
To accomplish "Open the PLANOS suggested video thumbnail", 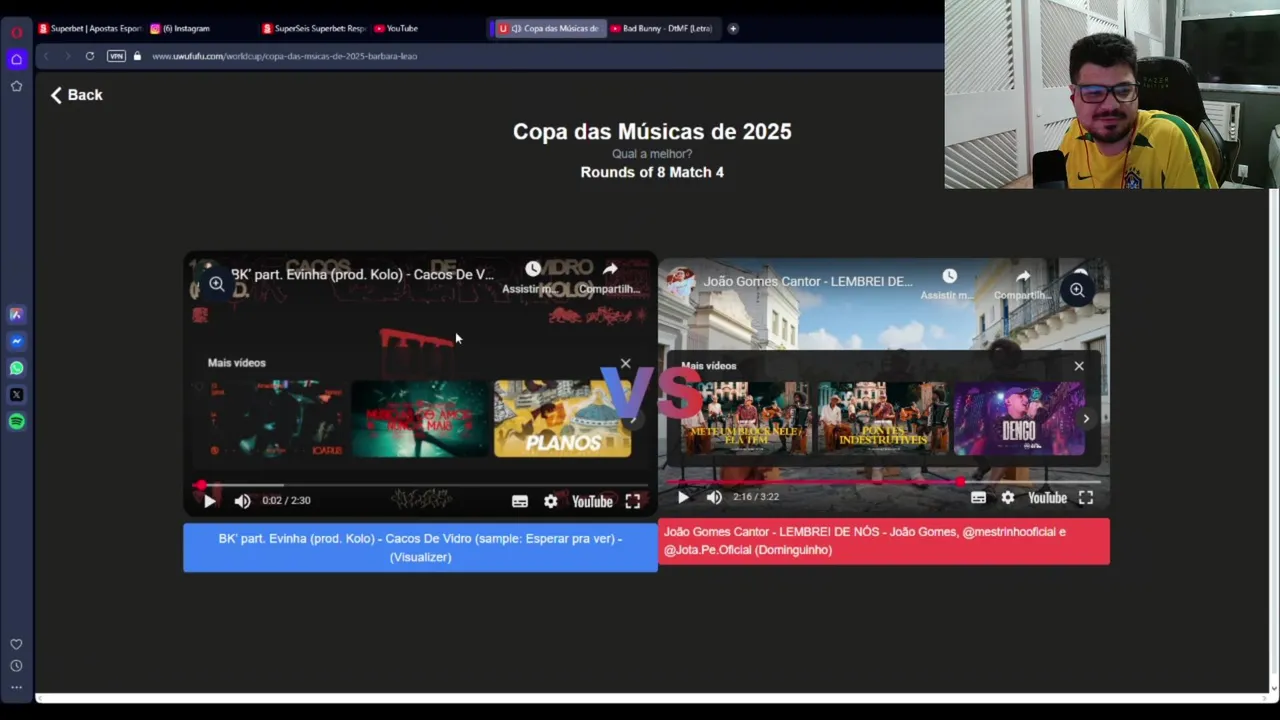I will [563, 418].
